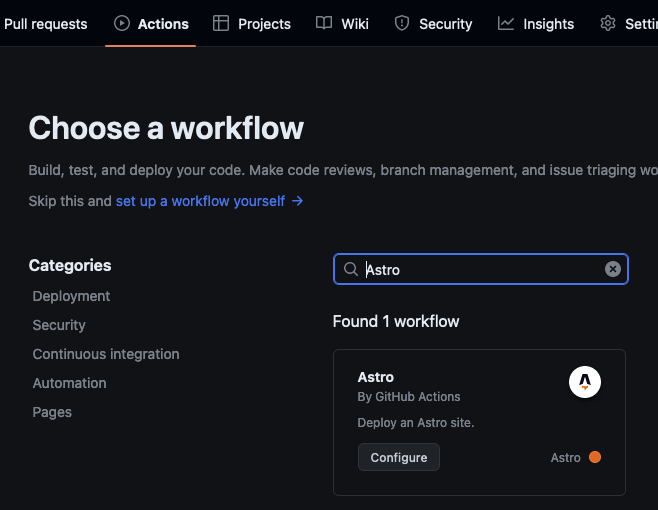Open the Projects tab
The image size is (658, 510).
click(x=251, y=24)
